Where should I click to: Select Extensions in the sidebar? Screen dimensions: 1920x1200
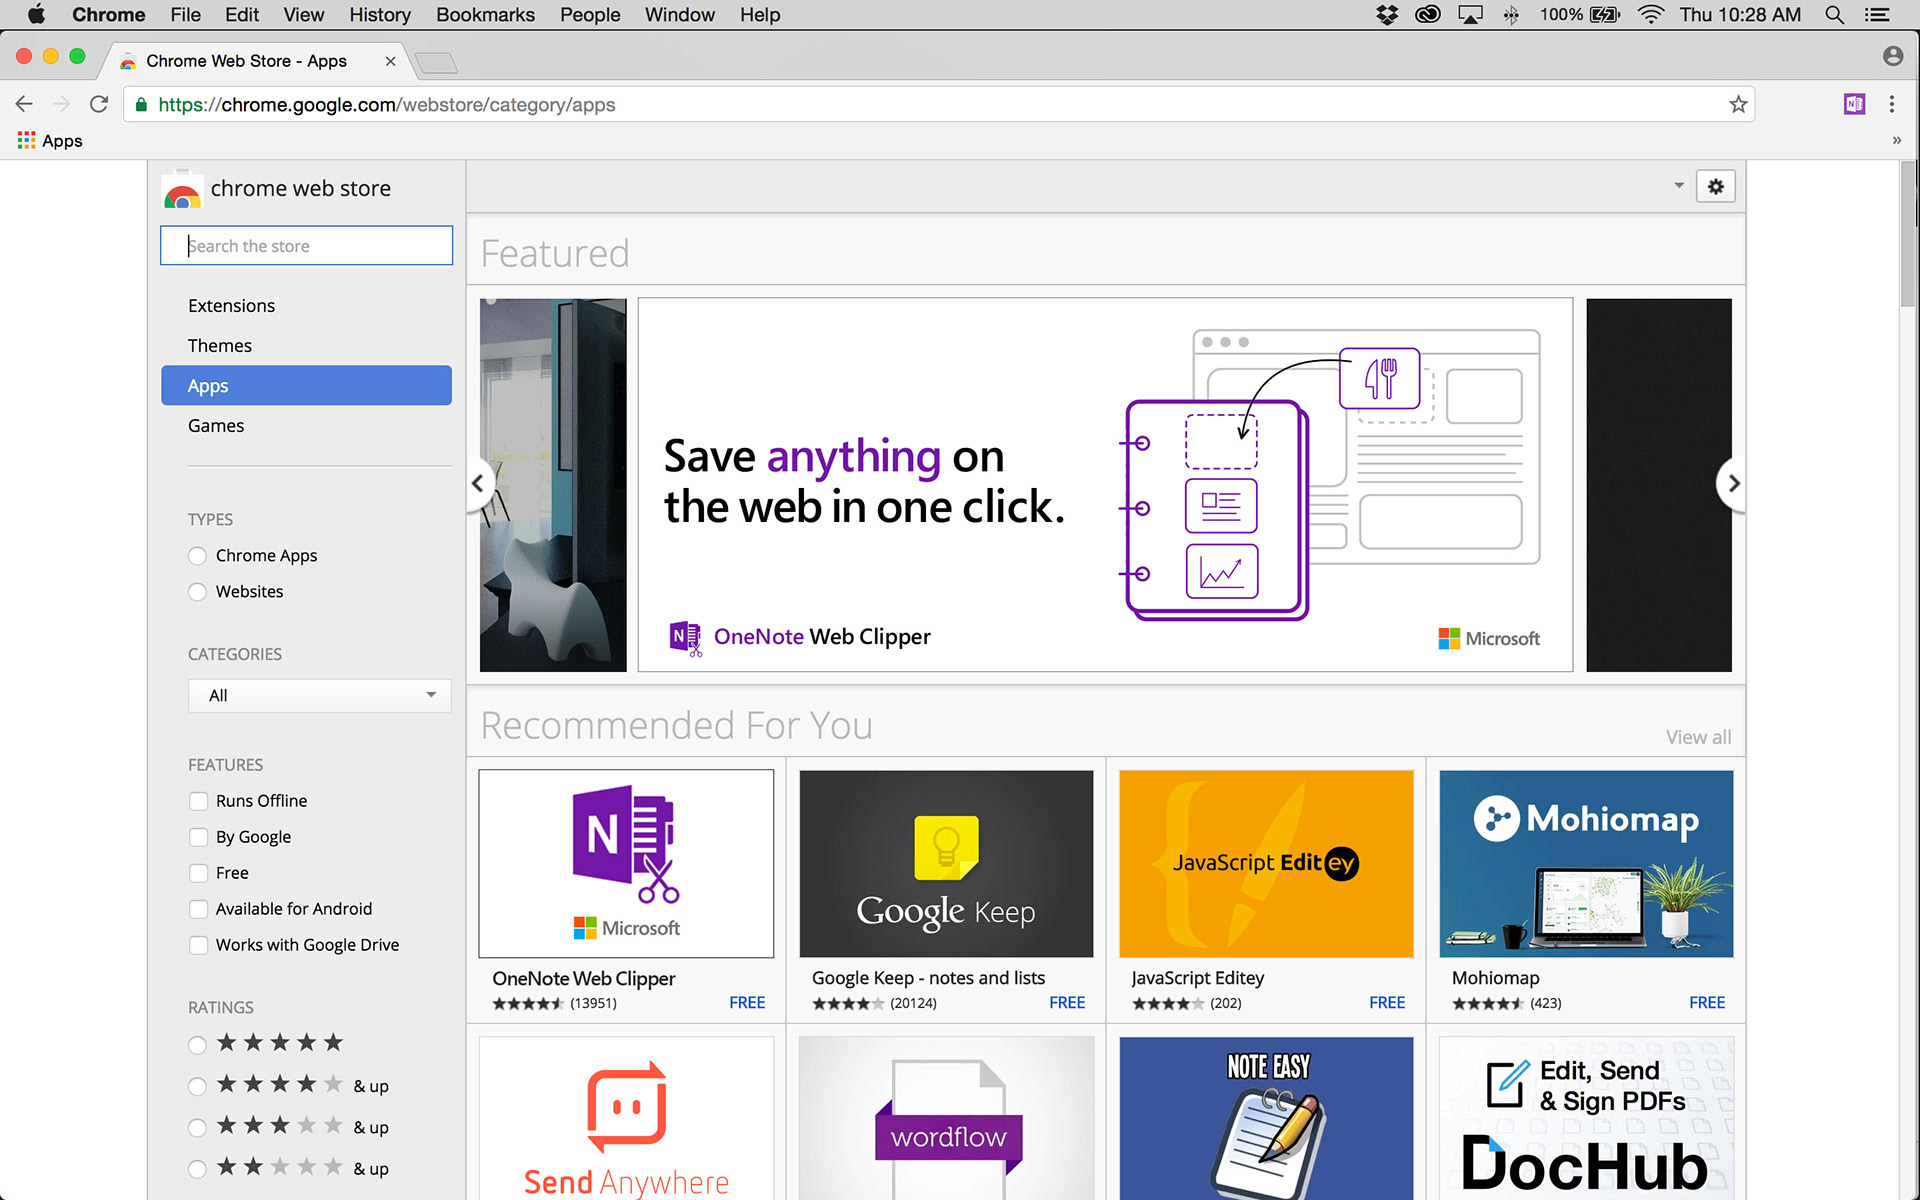coord(231,306)
